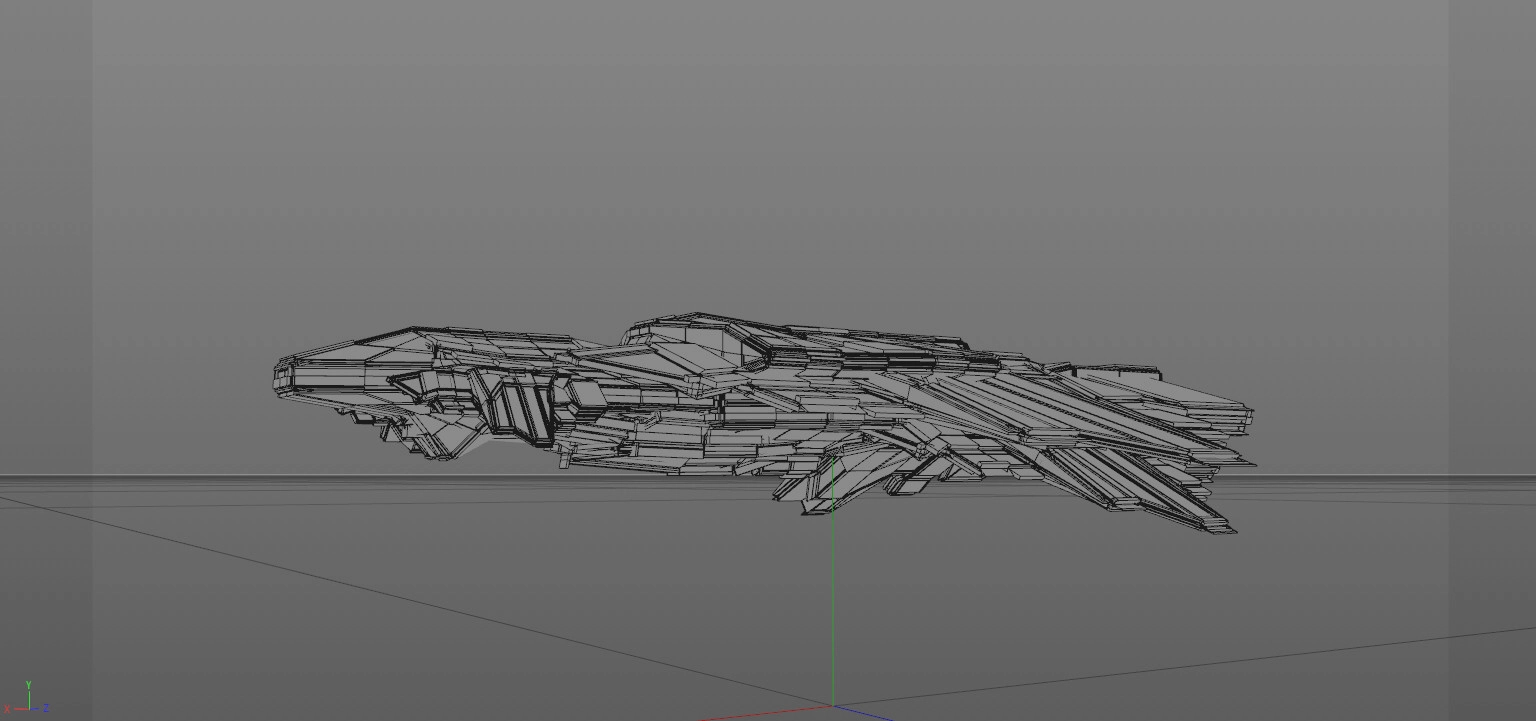Select the world origin where axes meet

coord(832,706)
